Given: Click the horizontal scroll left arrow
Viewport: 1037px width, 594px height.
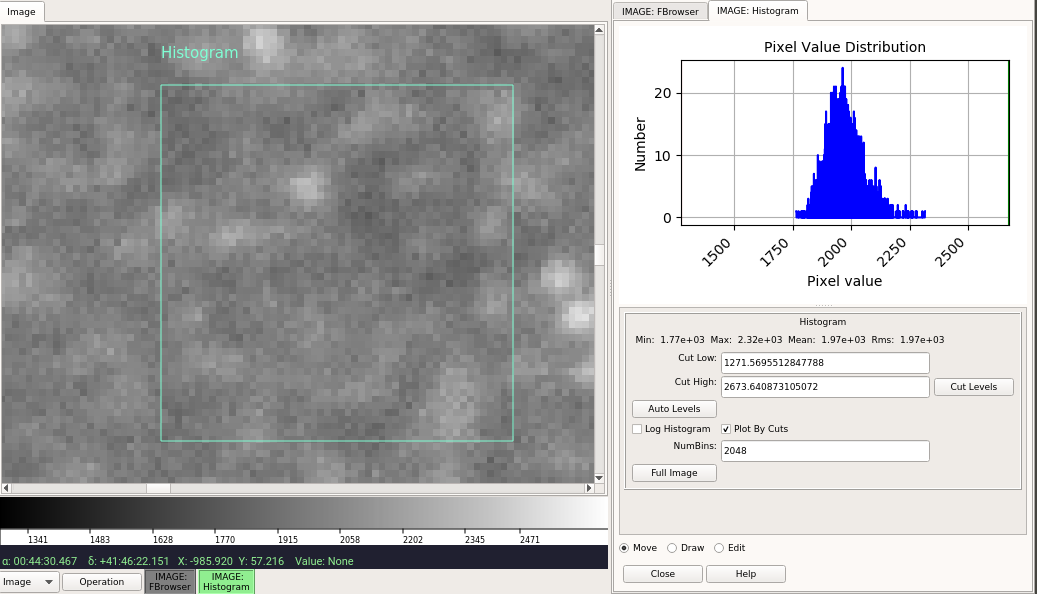Looking at the screenshot, I should (6, 488).
